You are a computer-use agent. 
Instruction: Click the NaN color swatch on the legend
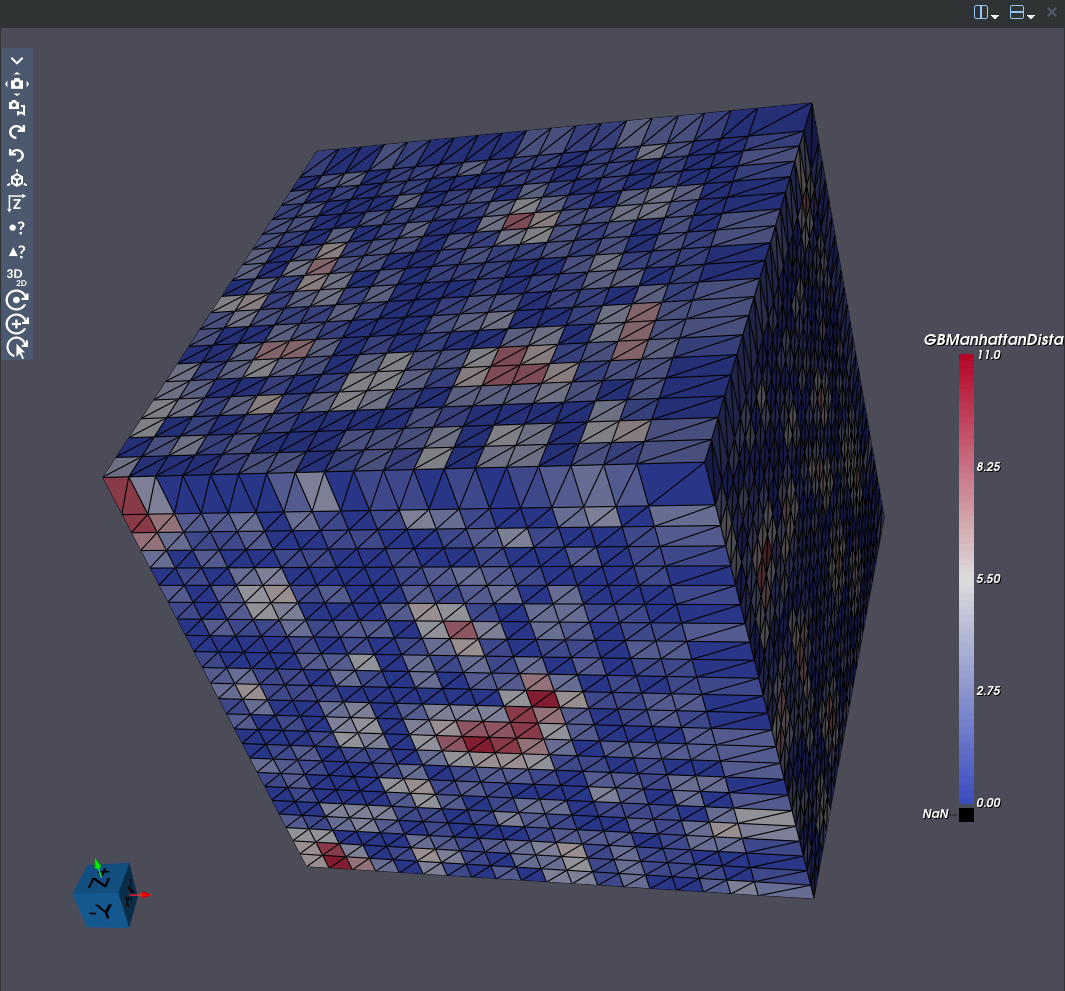click(x=965, y=814)
